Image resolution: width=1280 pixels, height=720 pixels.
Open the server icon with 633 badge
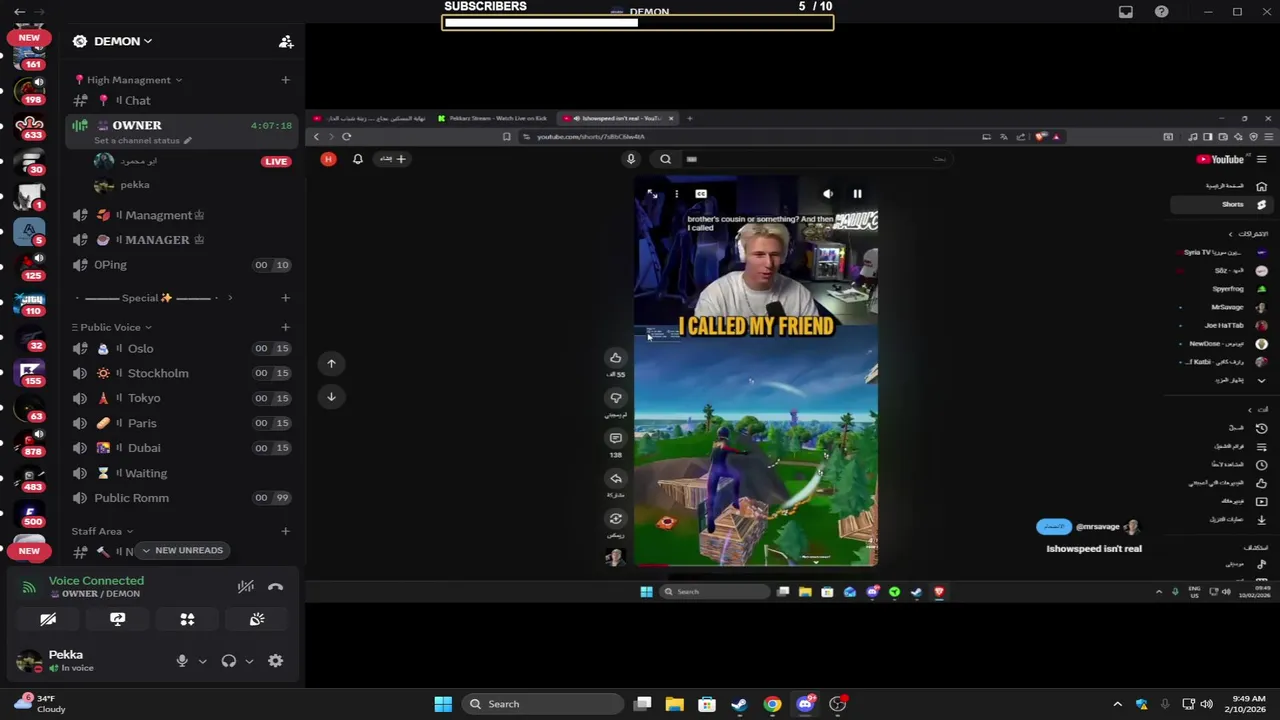(29, 128)
